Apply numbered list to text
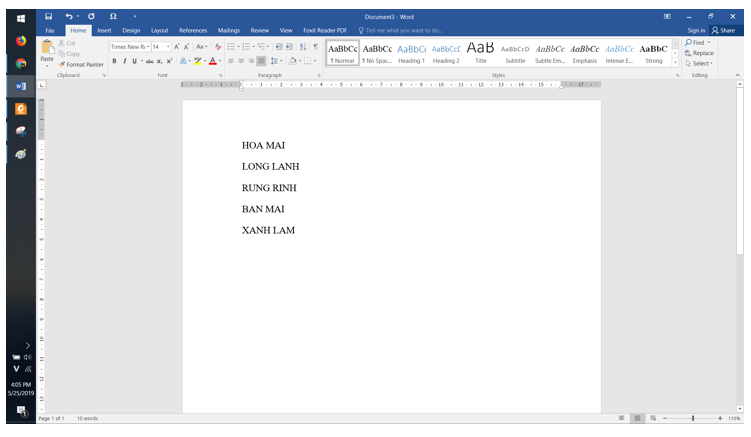The image size is (751, 437). click(x=246, y=46)
